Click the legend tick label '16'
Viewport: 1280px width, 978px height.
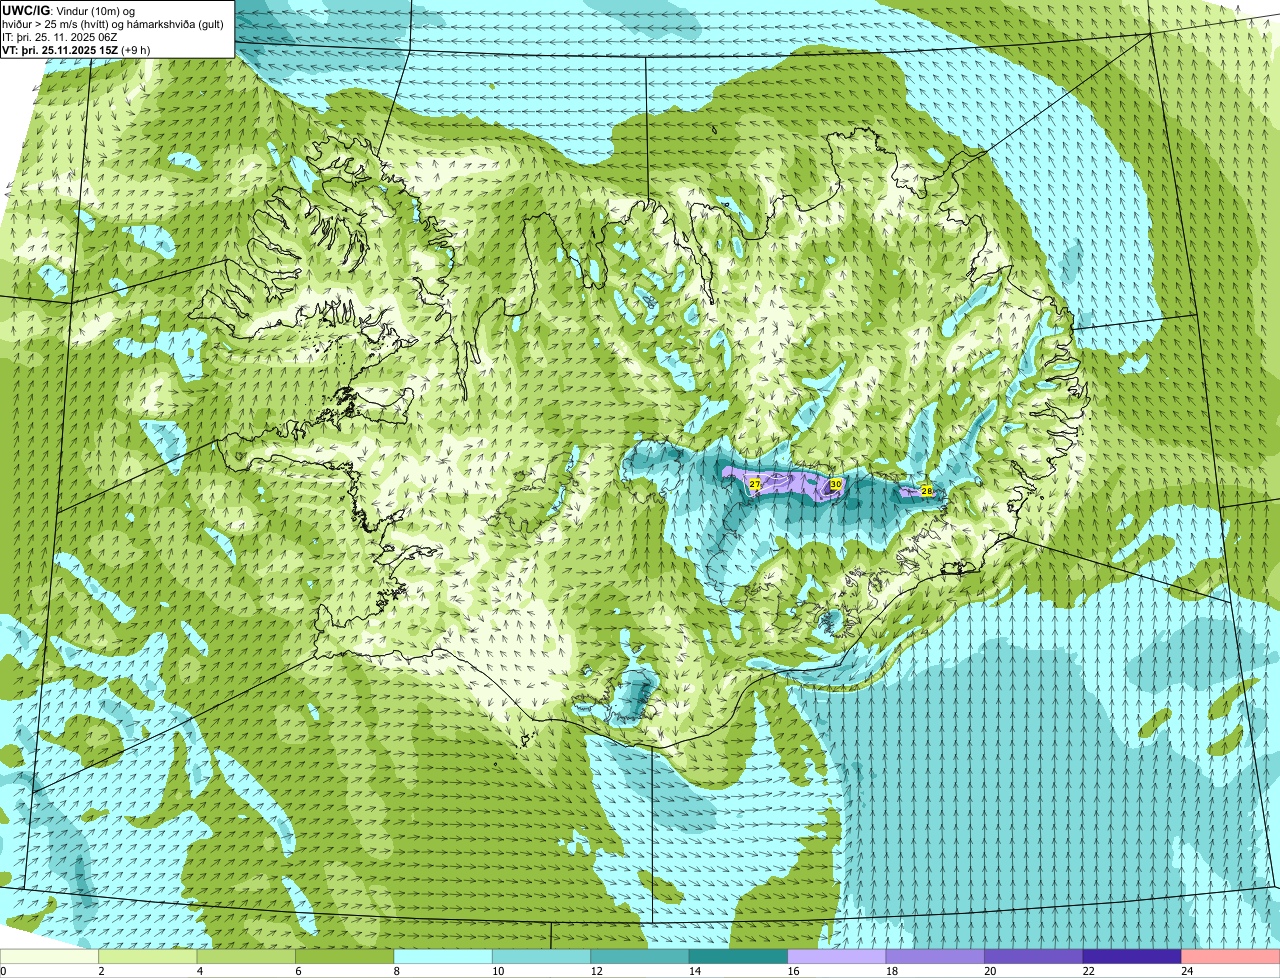pos(793,970)
